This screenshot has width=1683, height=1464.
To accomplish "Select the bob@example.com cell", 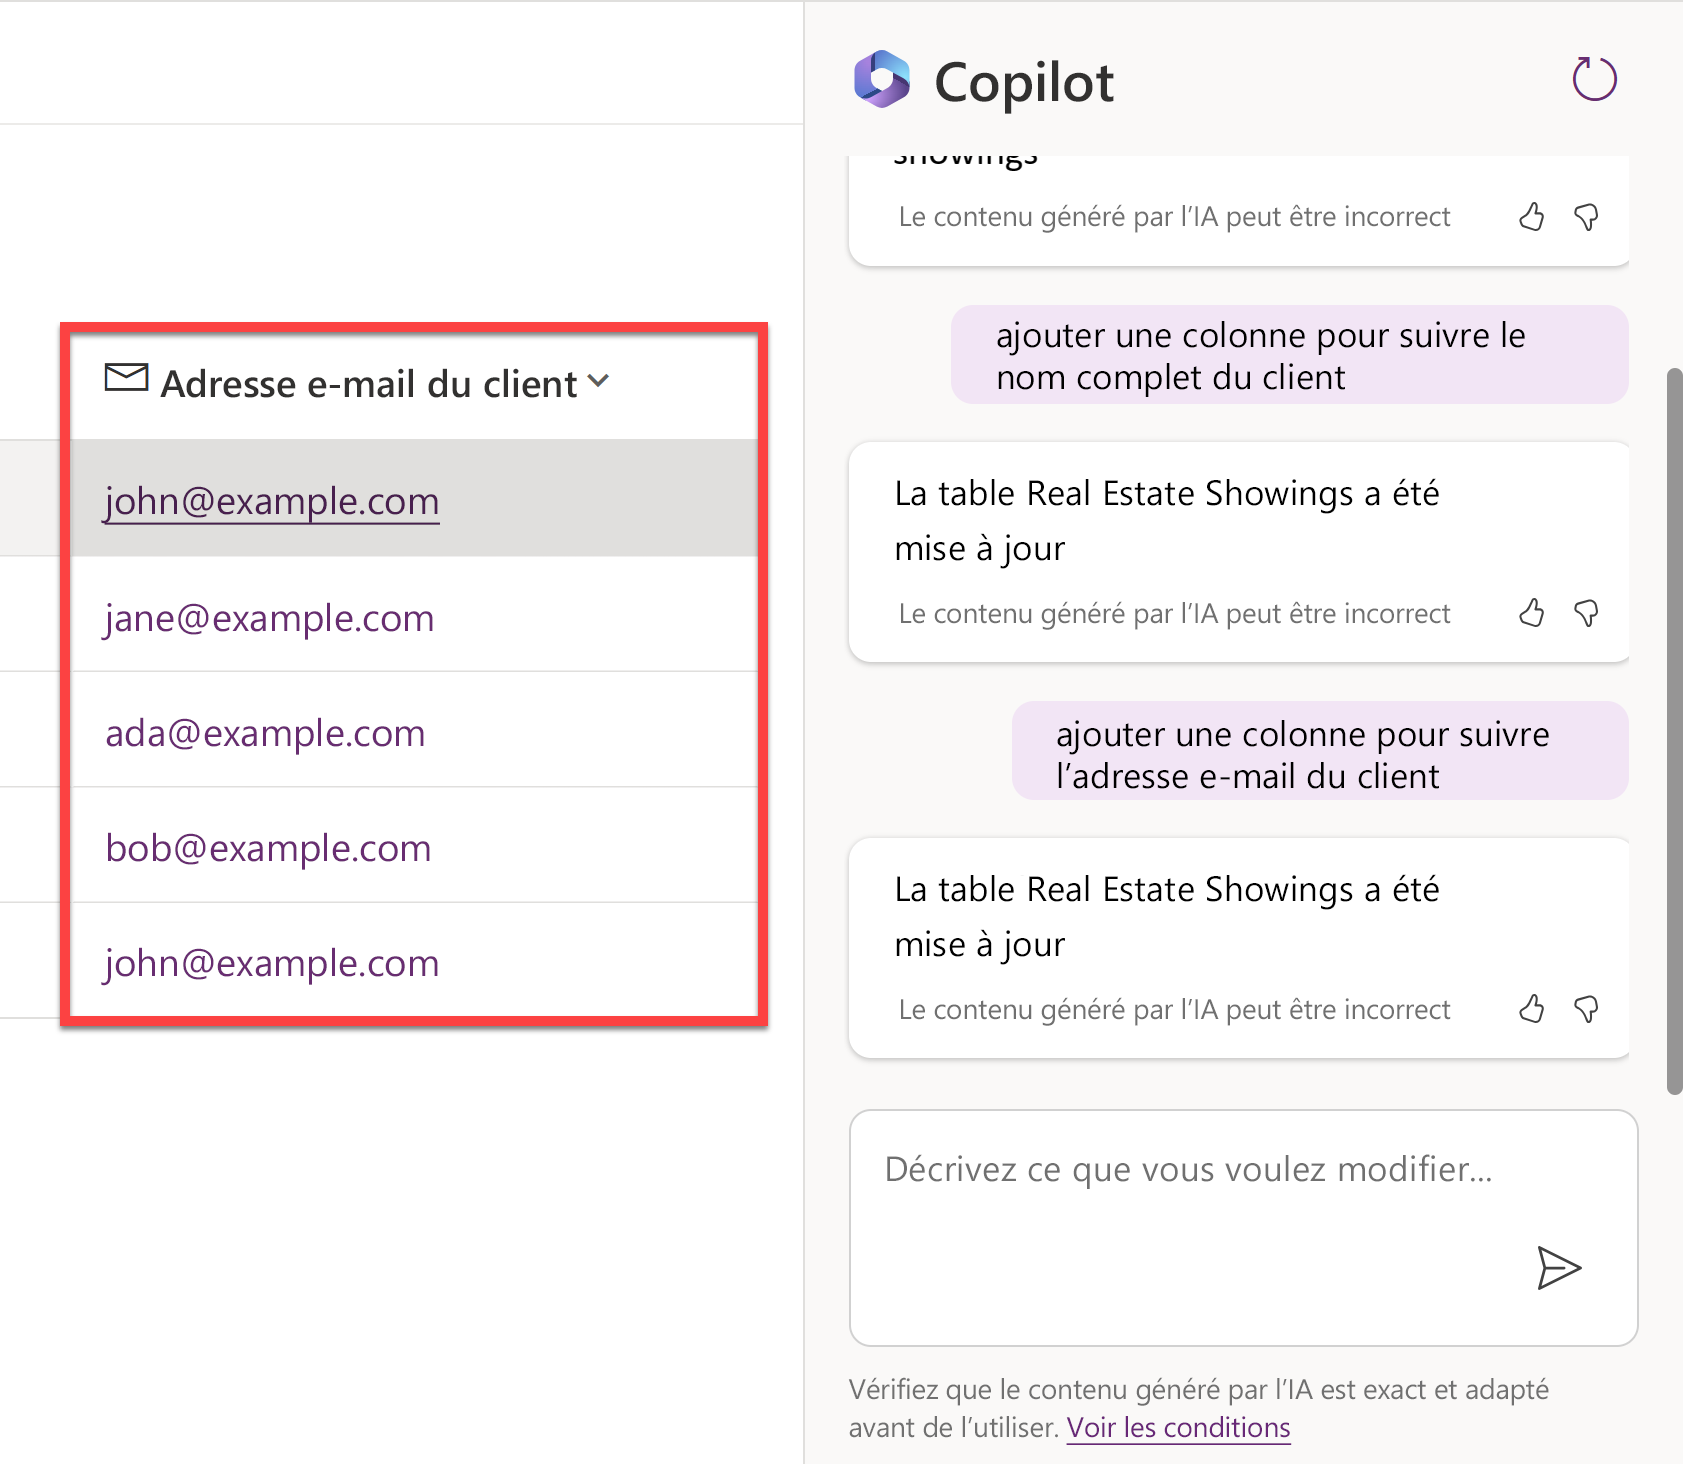I will [415, 845].
